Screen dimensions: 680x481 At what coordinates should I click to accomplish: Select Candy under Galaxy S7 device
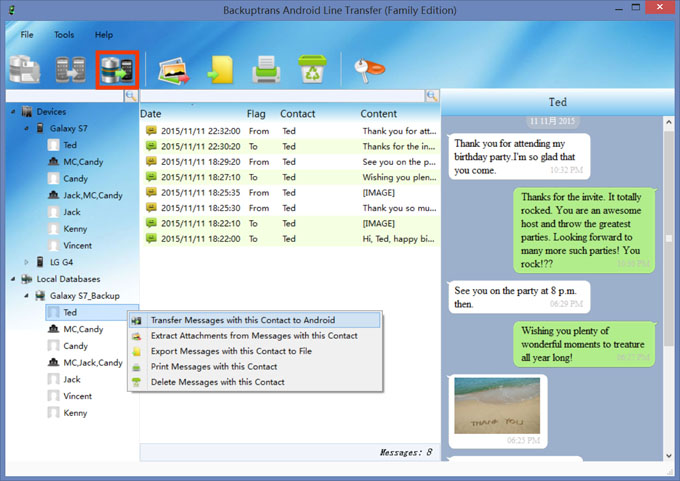pos(75,178)
